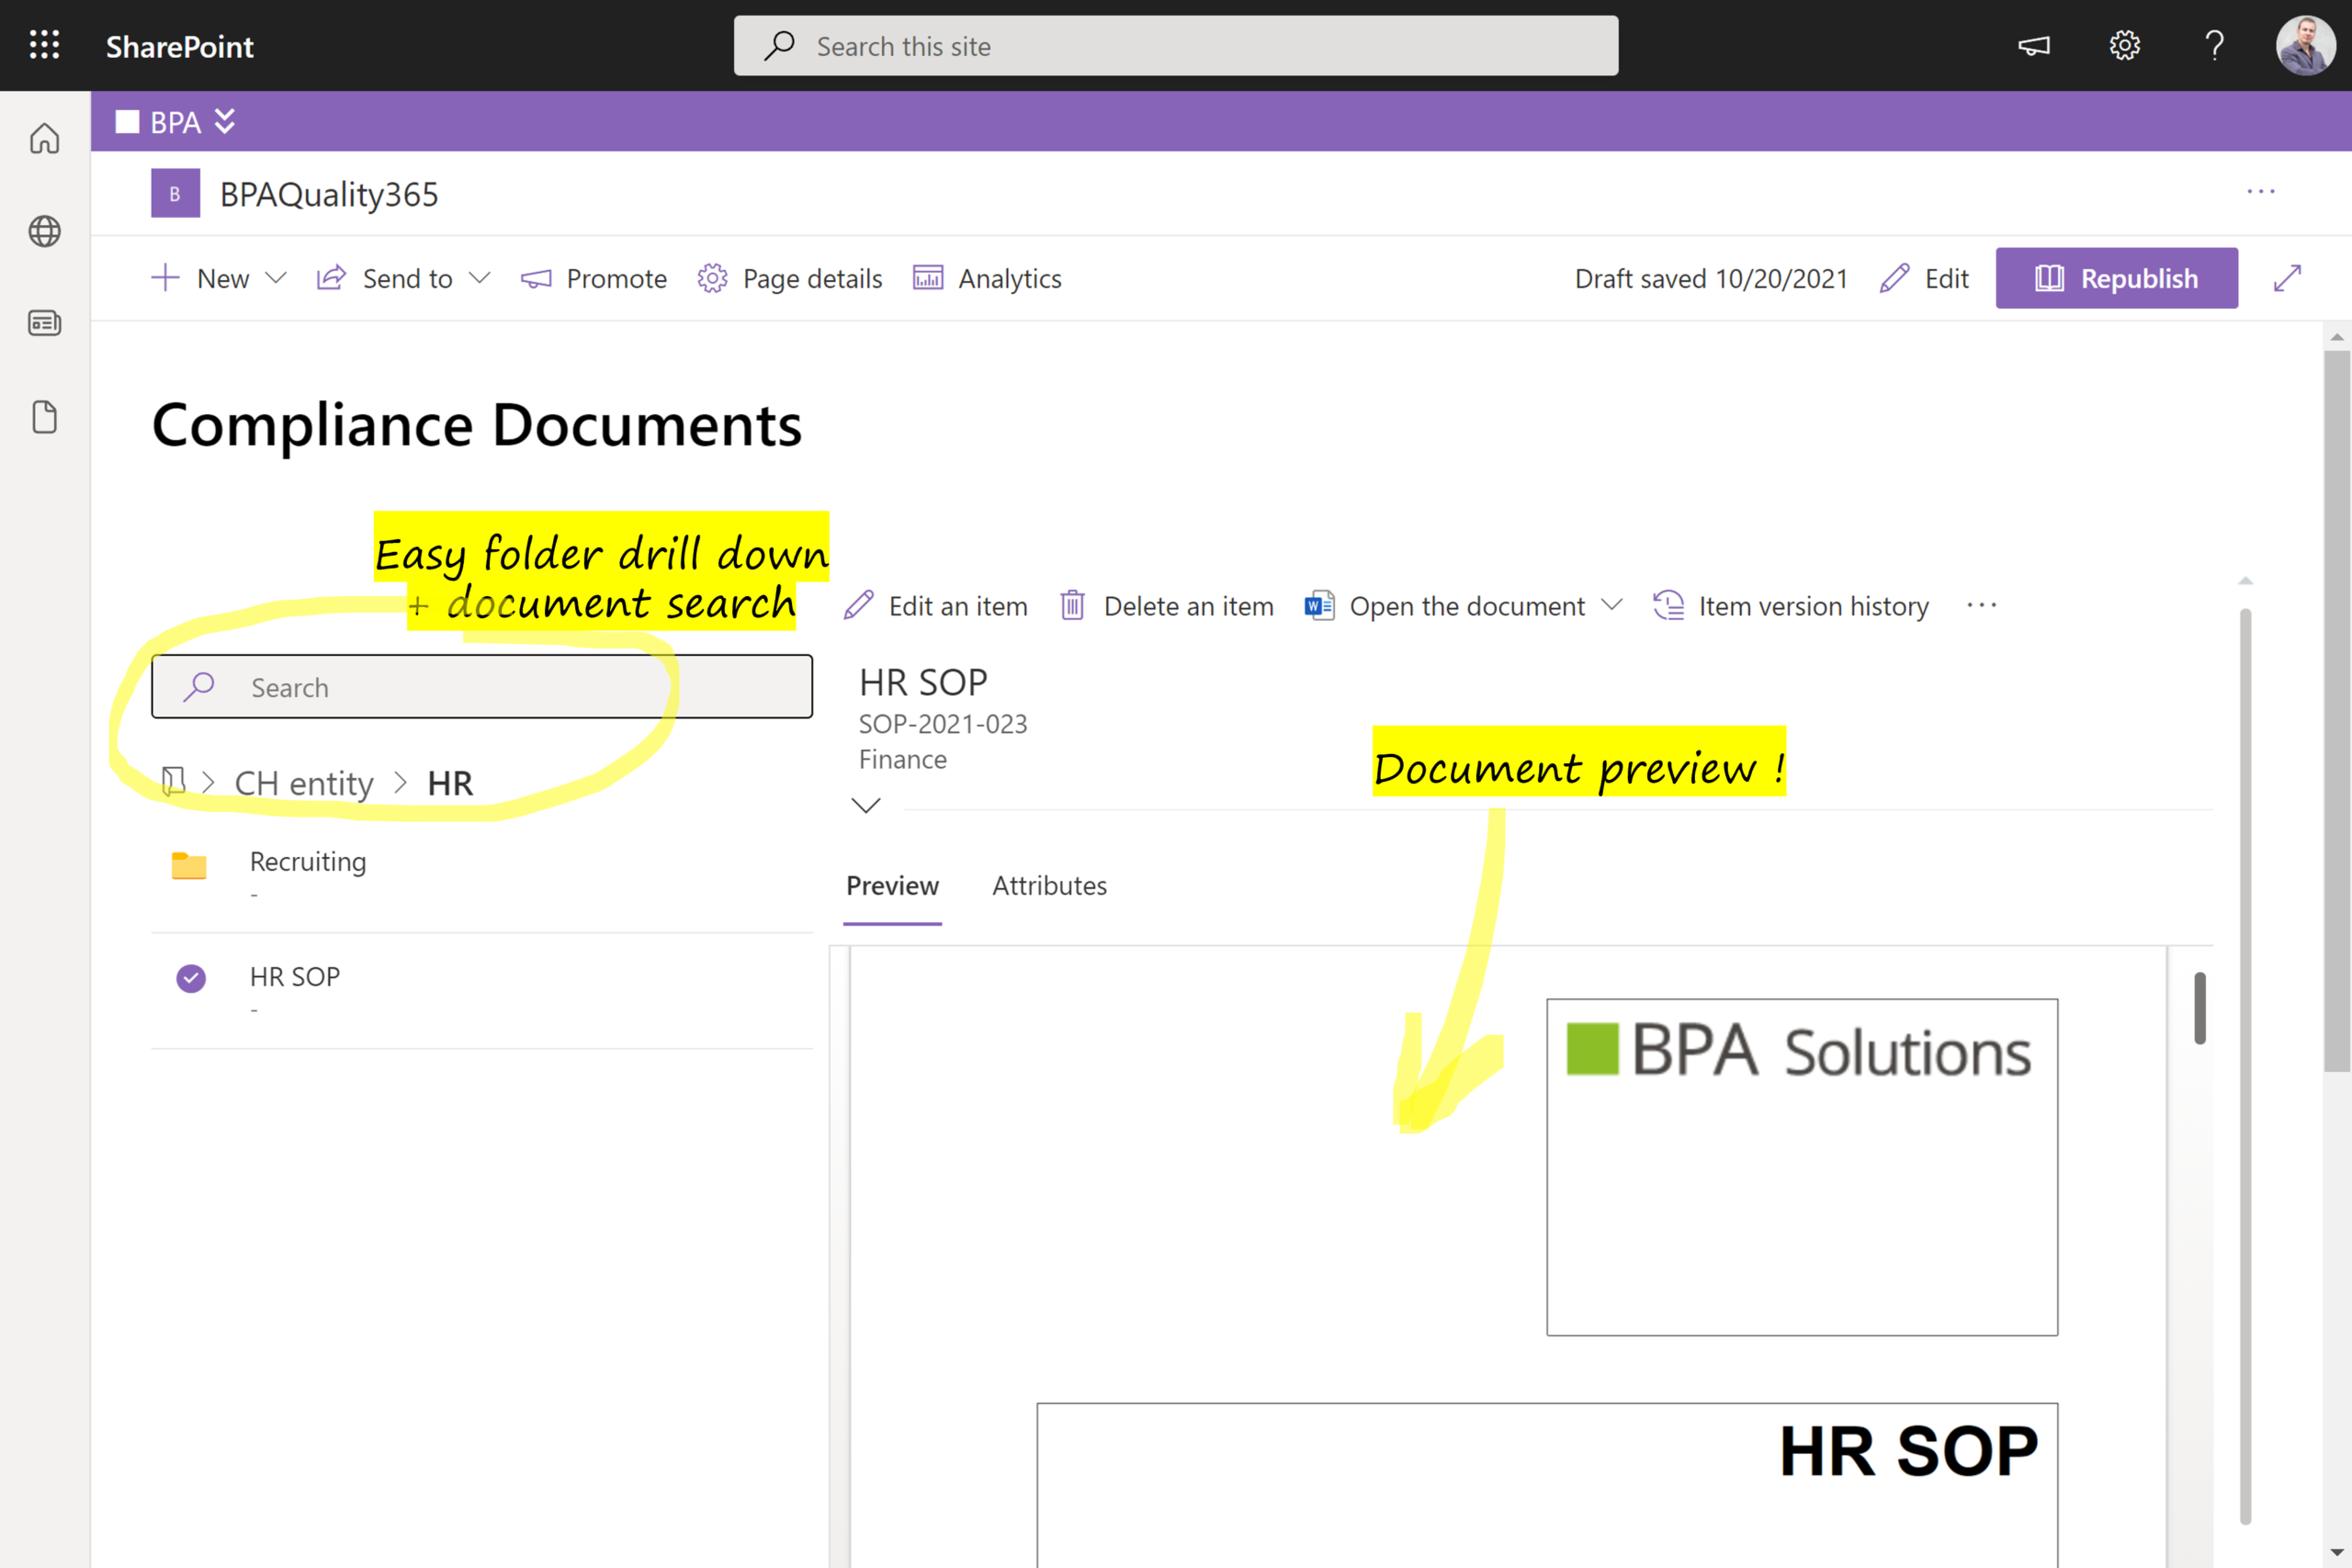Deselect the HR SOP checkmark

pos(191,978)
